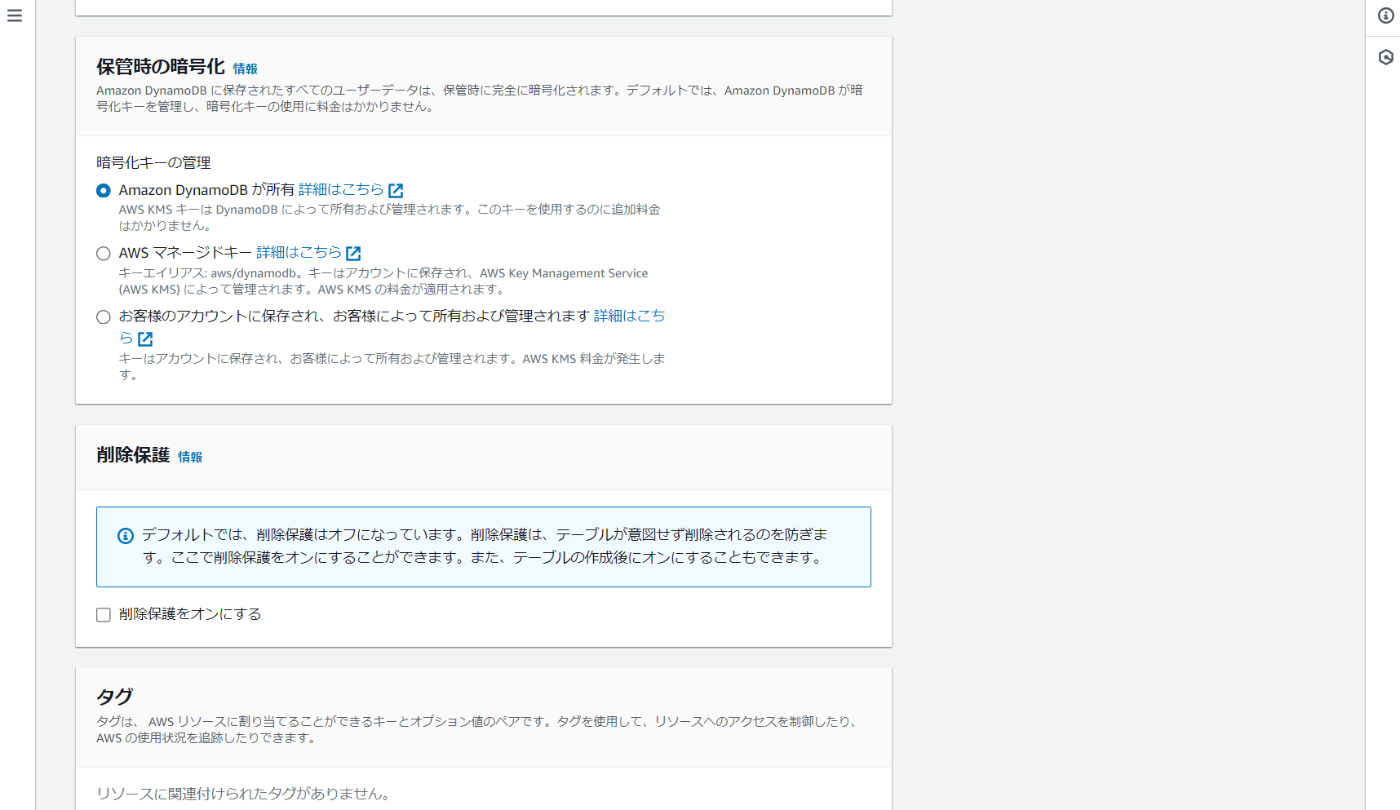Click the 暗号化キーの管理 label
This screenshot has width=1400, height=810.
pyautogui.click(x=153, y=162)
